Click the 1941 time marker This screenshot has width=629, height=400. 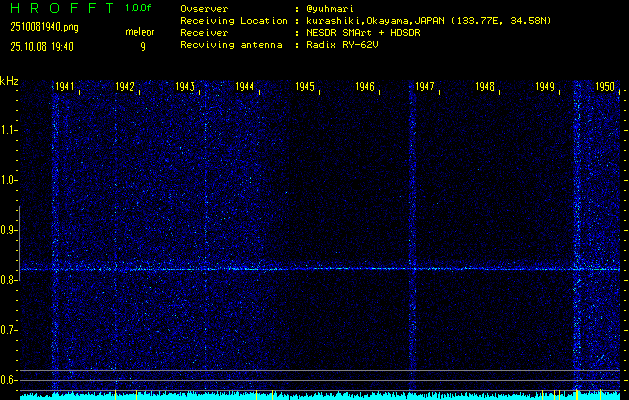coord(65,87)
